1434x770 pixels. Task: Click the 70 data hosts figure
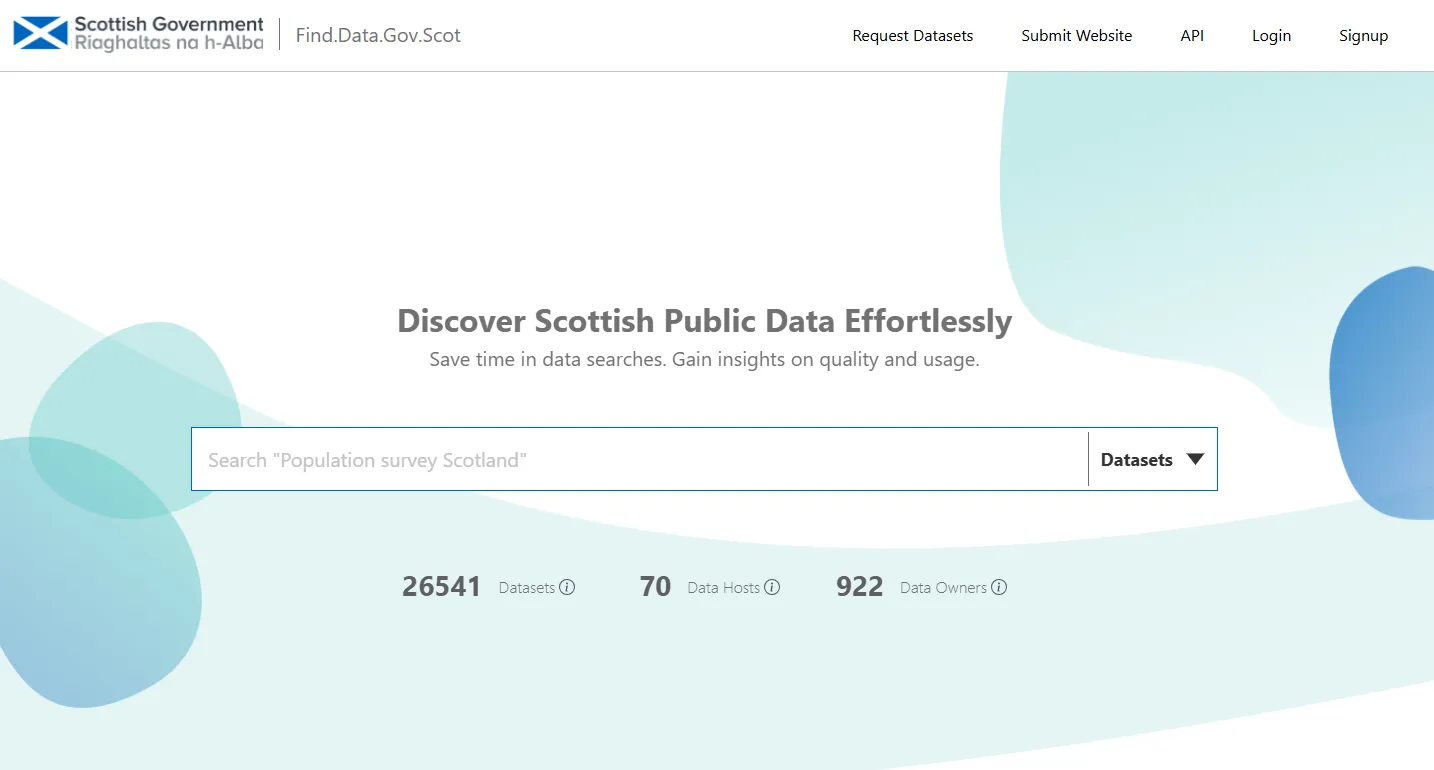655,586
